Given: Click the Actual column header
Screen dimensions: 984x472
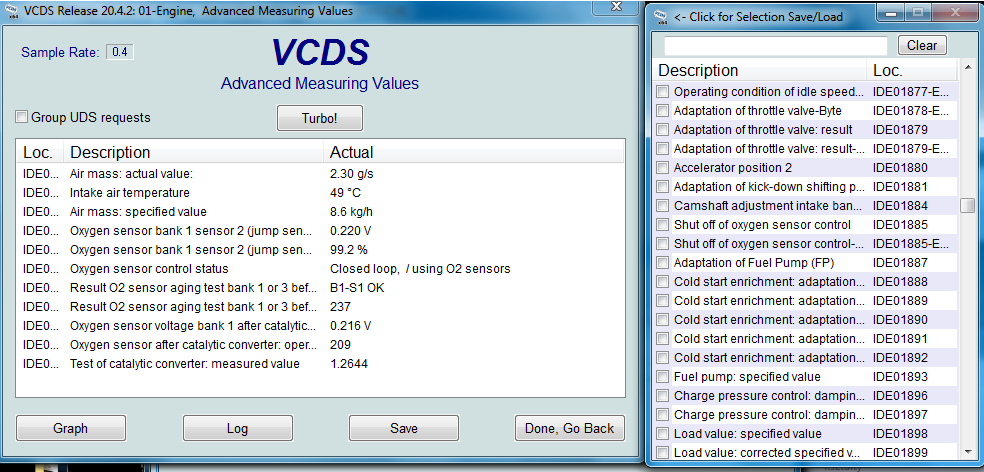Looking at the screenshot, I should pos(474,153).
